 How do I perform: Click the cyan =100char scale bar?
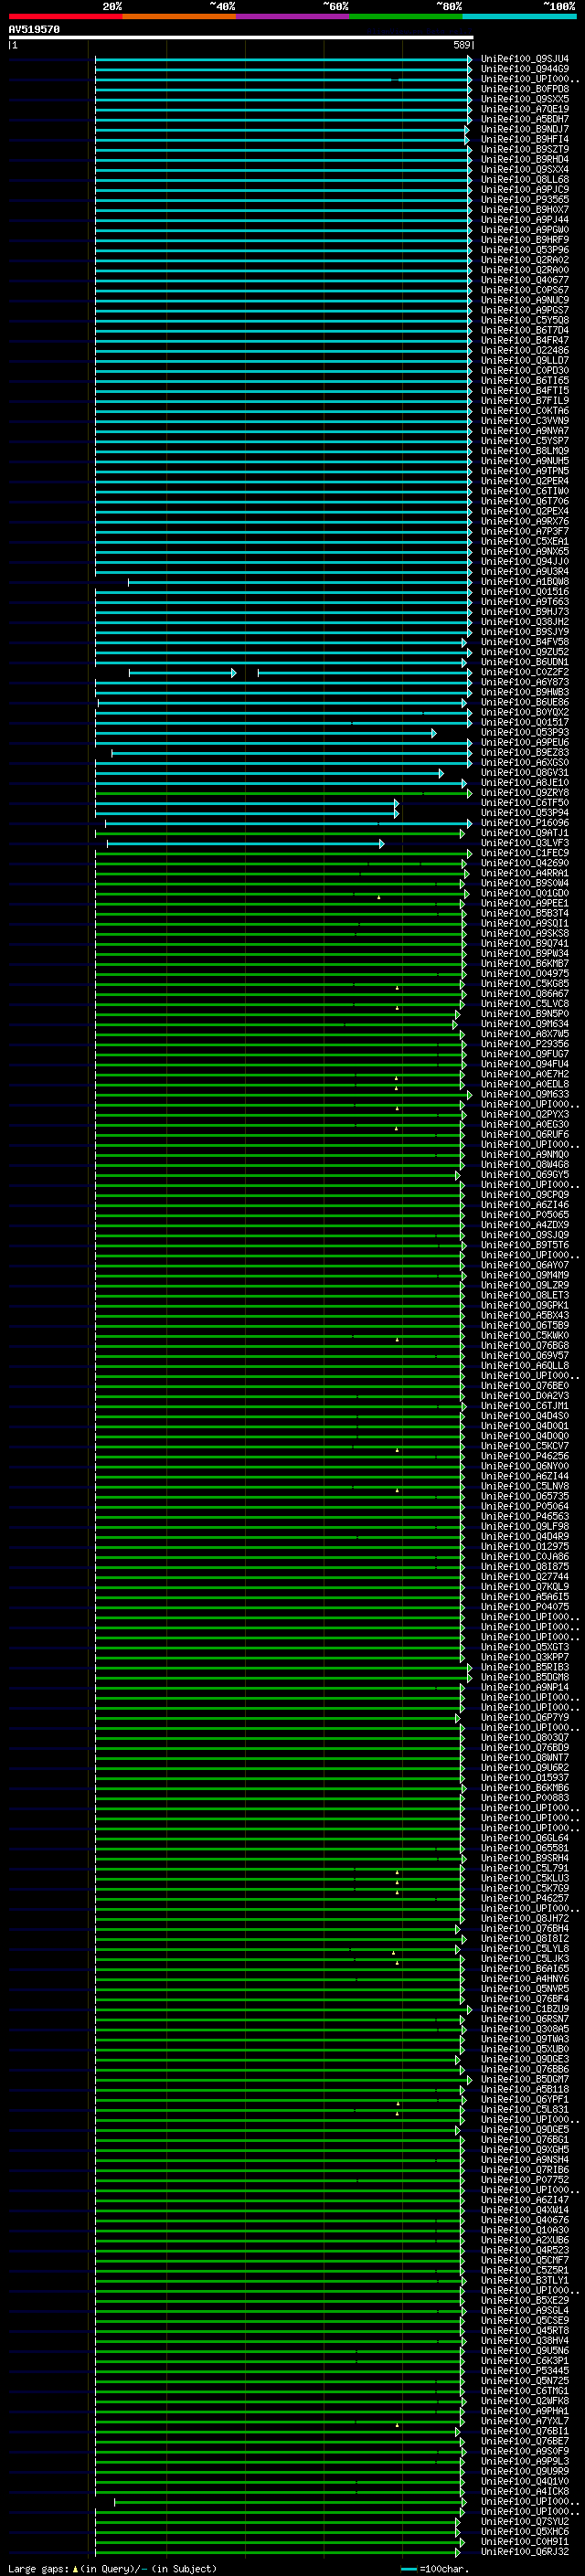click(x=408, y=2569)
